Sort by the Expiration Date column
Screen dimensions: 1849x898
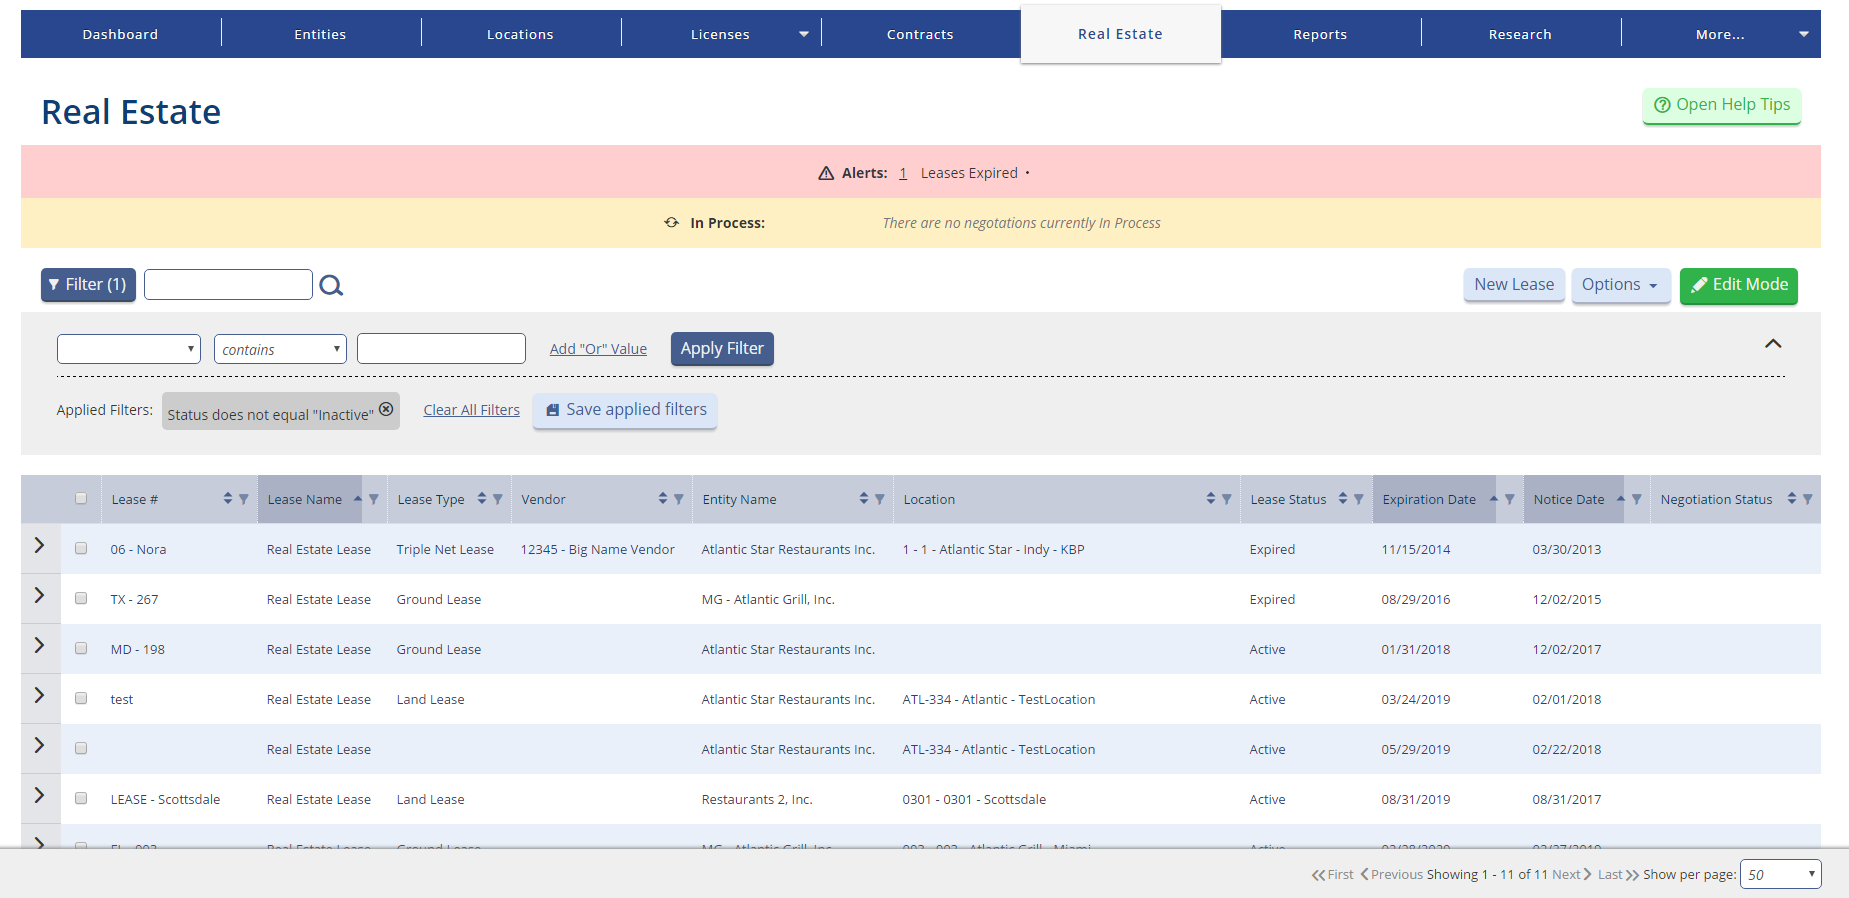(x=1494, y=499)
